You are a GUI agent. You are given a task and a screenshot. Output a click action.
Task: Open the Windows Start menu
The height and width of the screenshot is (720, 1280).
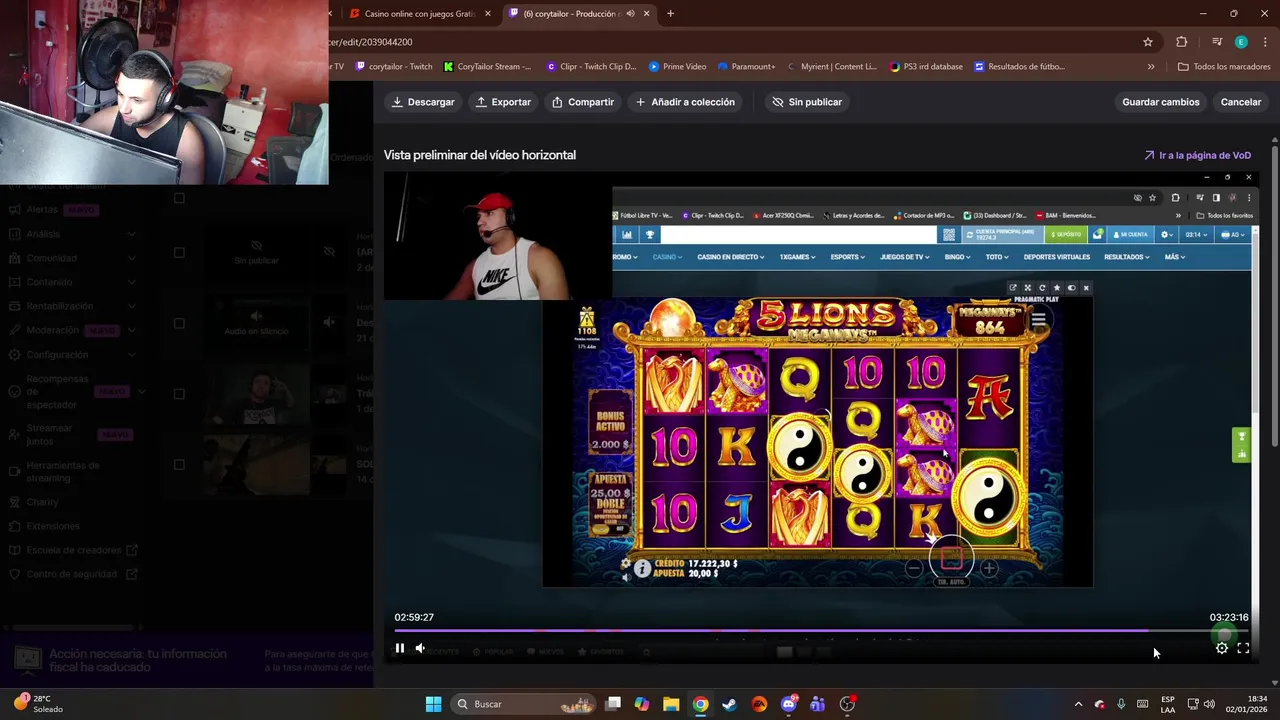click(433, 704)
